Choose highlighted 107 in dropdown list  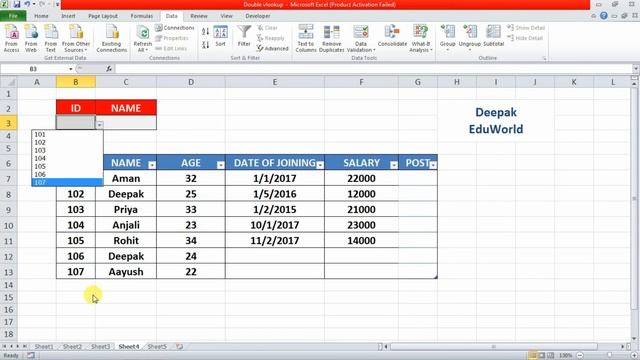coord(67,182)
